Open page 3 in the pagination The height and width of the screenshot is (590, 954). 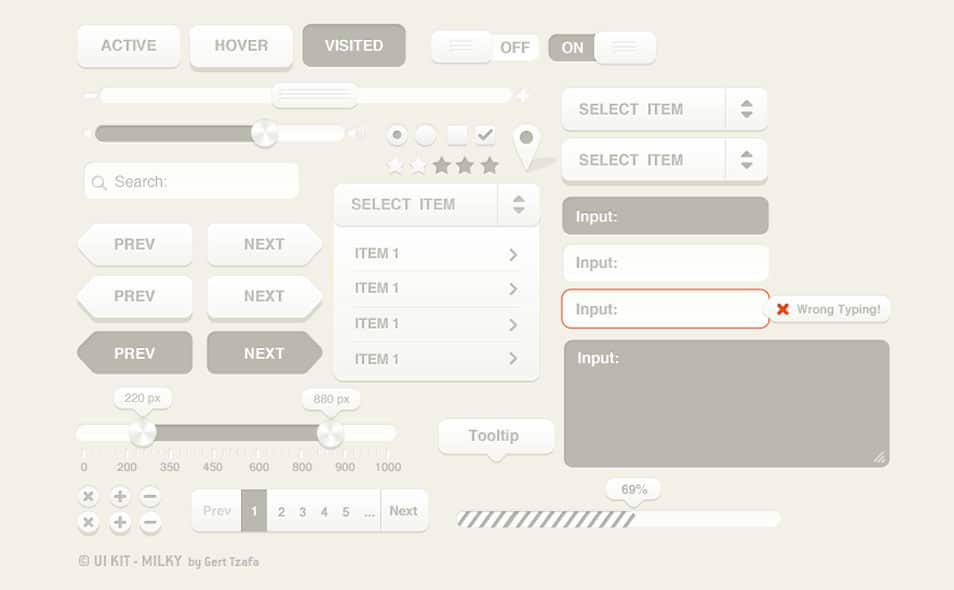tap(301, 511)
